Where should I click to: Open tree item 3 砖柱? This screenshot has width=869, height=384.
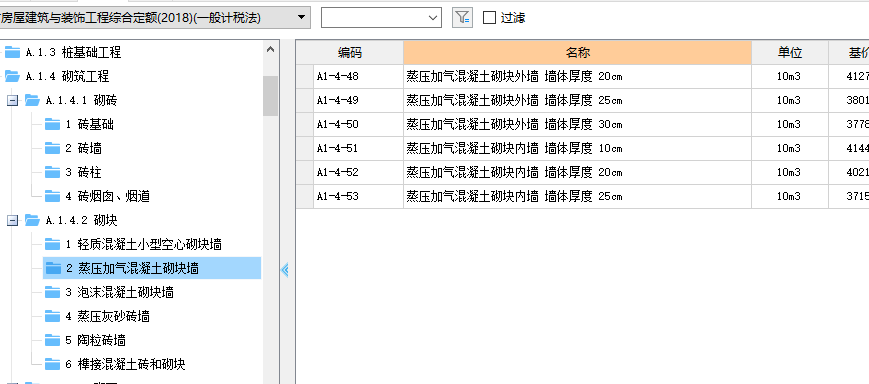(x=83, y=172)
